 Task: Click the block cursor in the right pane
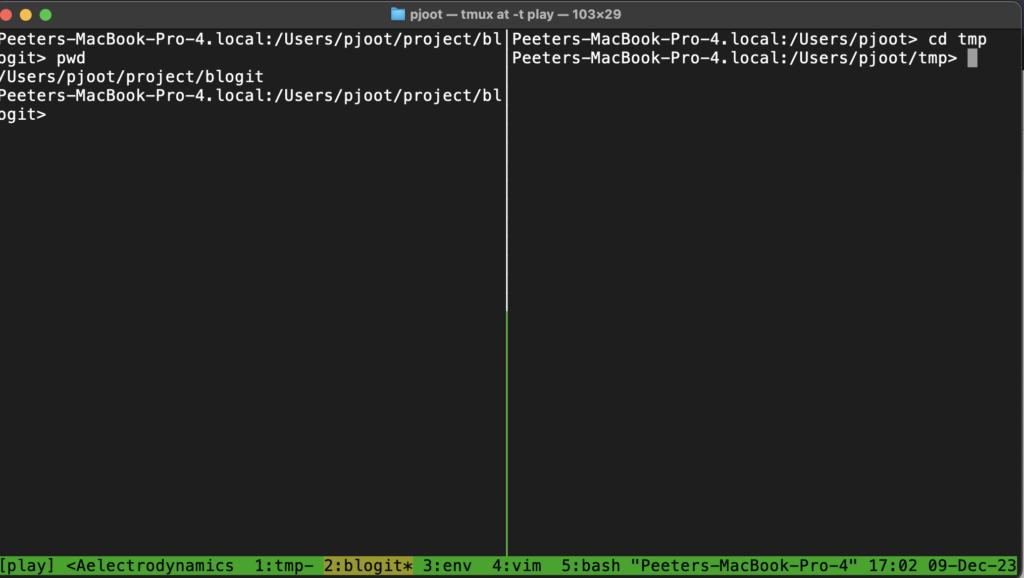click(972, 58)
